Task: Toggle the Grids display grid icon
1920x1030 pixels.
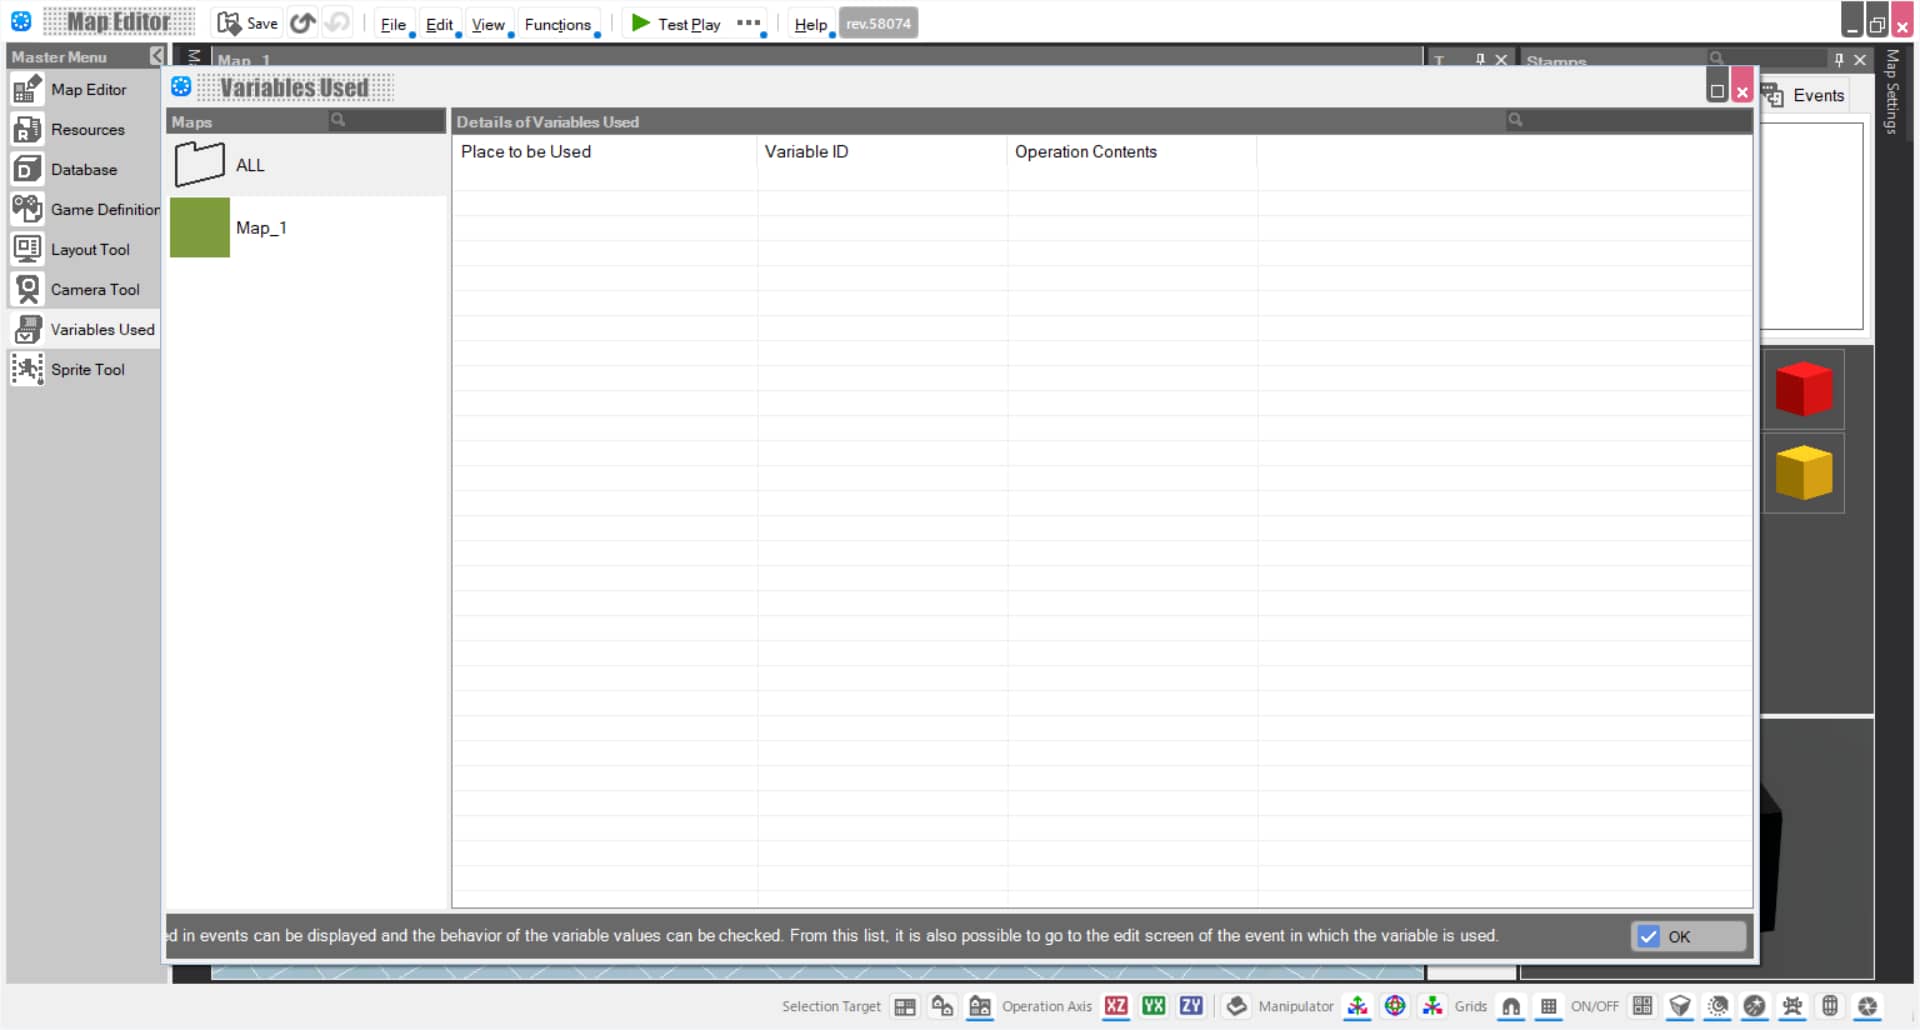Action: pos(1549,1007)
